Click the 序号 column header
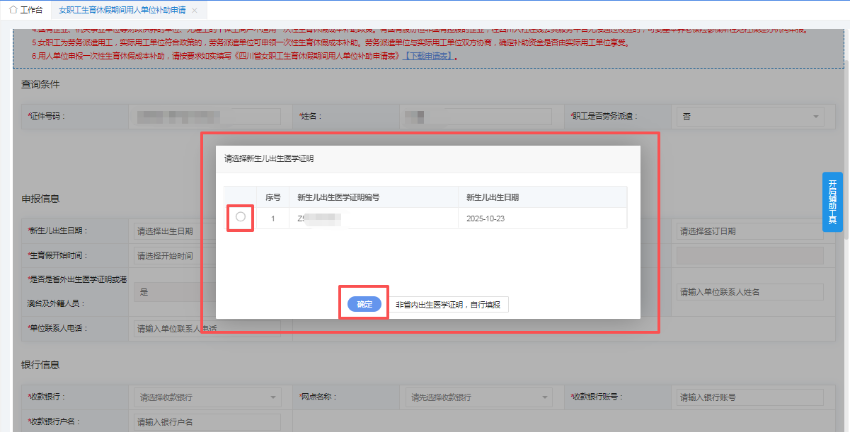 [273, 198]
